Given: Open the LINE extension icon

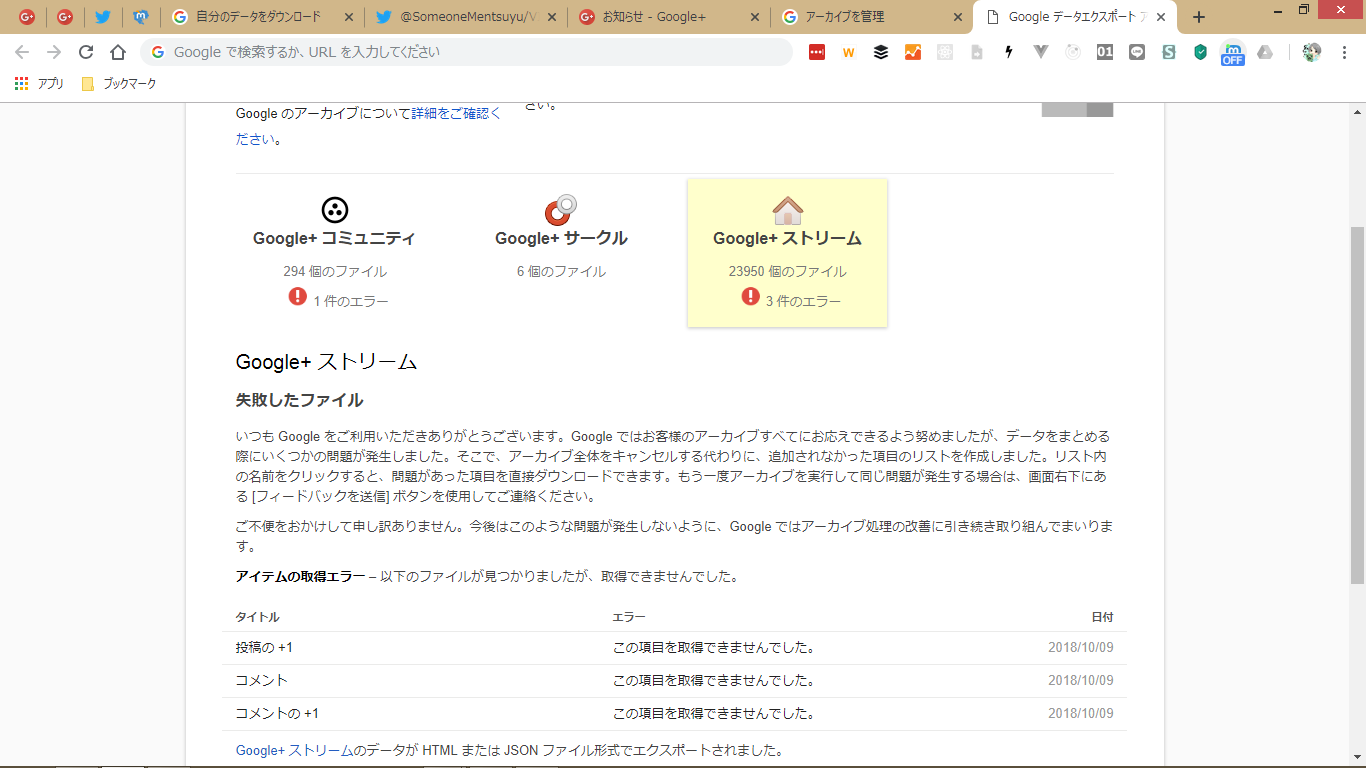Looking at the screenshot, I should [1136, 53].
